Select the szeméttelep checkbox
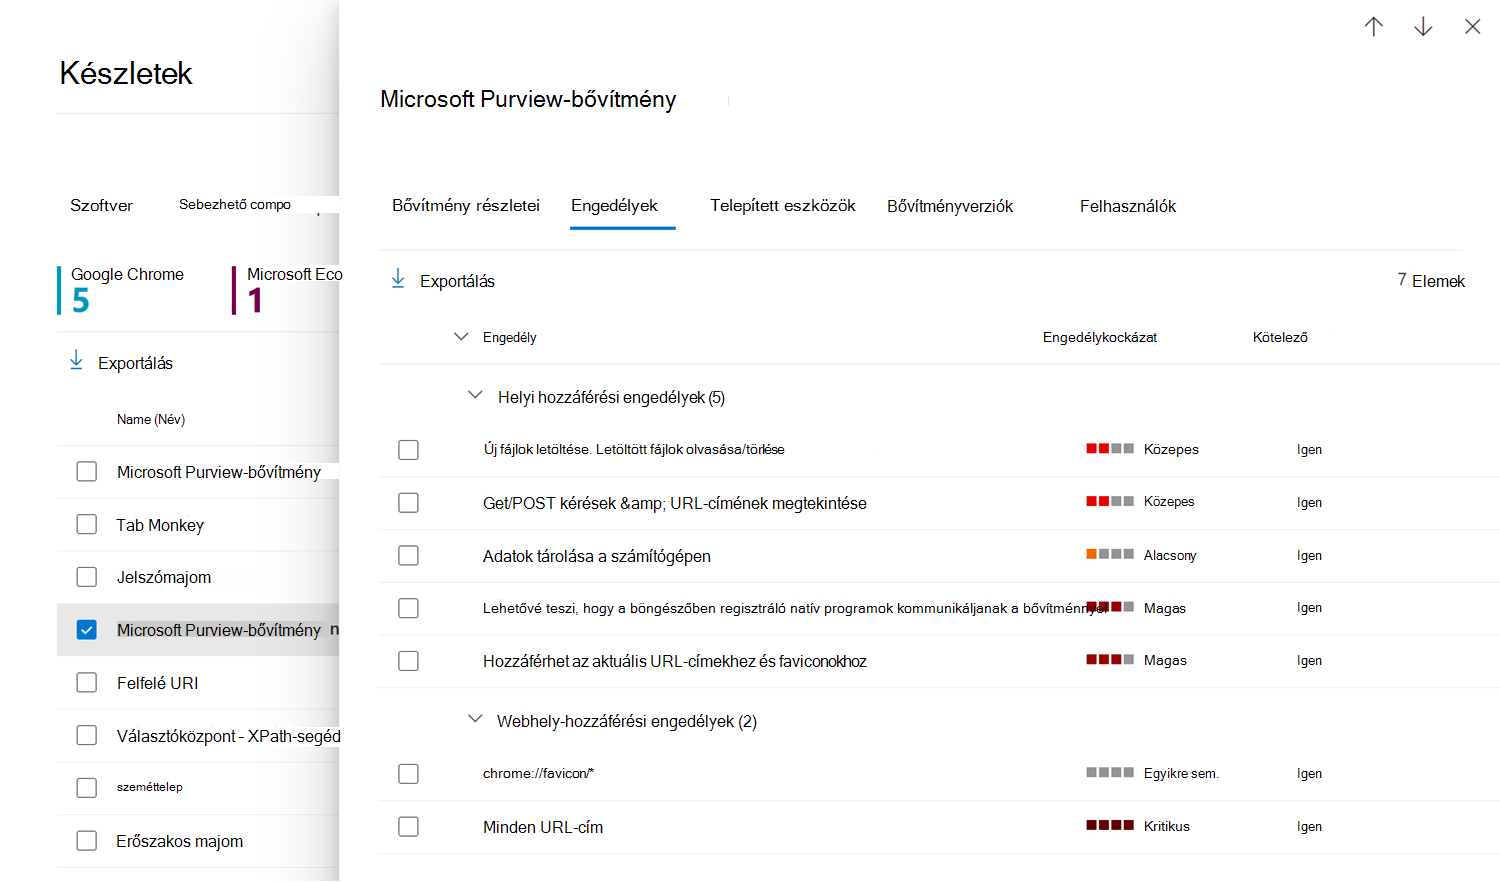 pos(87,788)
